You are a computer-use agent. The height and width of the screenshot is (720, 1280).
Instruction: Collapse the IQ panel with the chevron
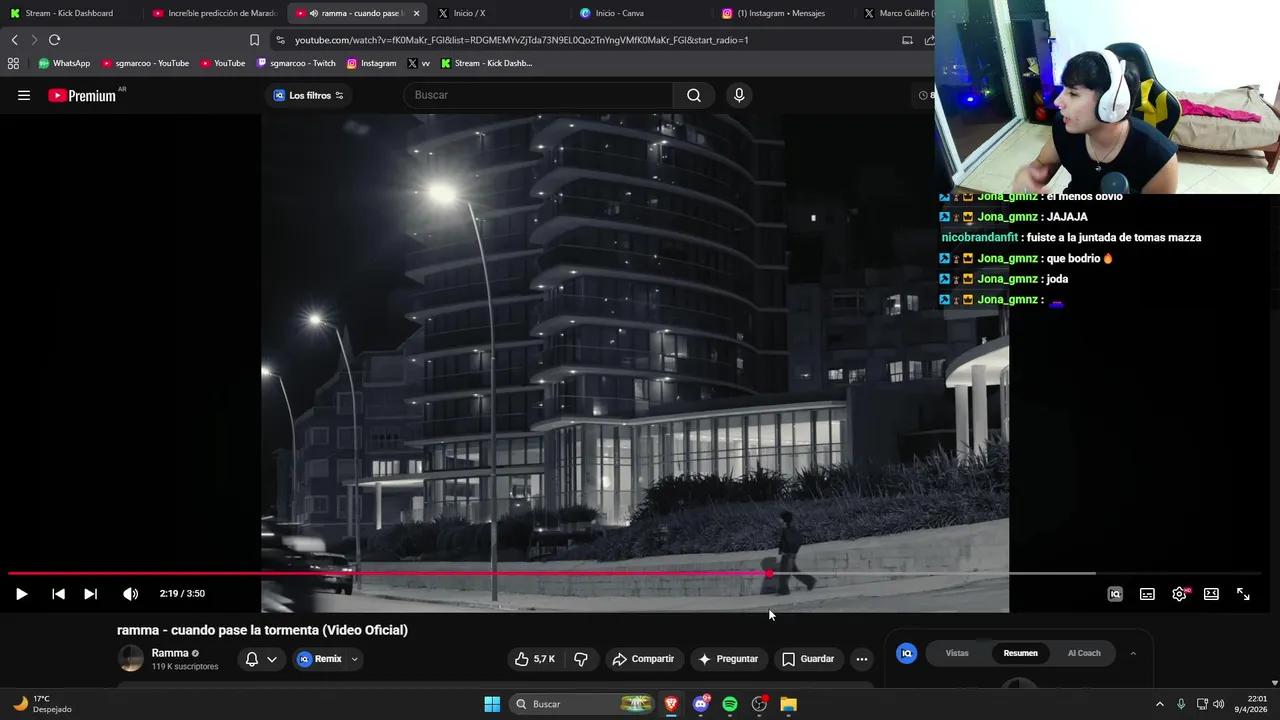pyautogui.click(x=1133, y=653)
